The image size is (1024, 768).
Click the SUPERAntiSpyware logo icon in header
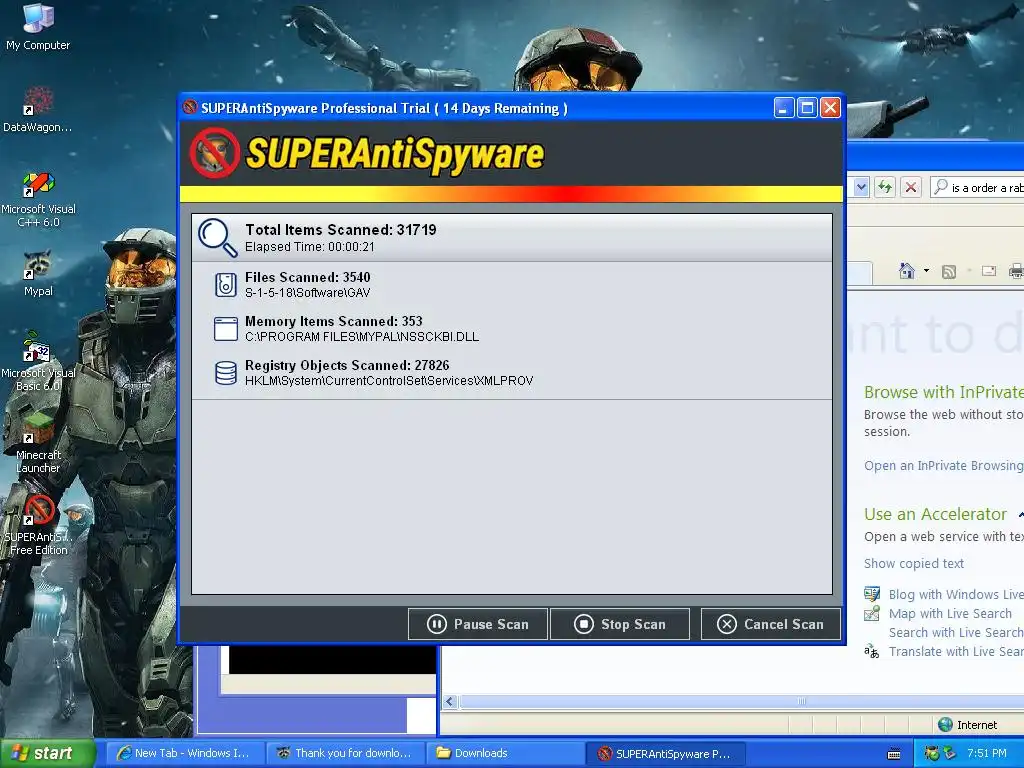tap(214, 153)
